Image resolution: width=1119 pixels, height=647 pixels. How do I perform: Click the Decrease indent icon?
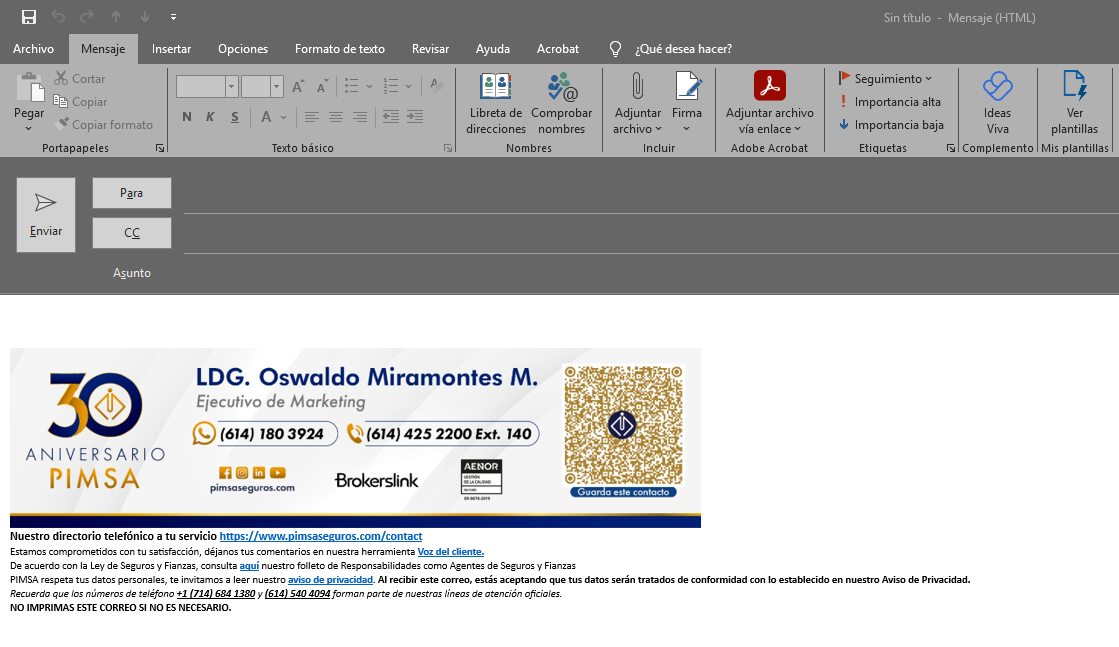click(390, 117)
